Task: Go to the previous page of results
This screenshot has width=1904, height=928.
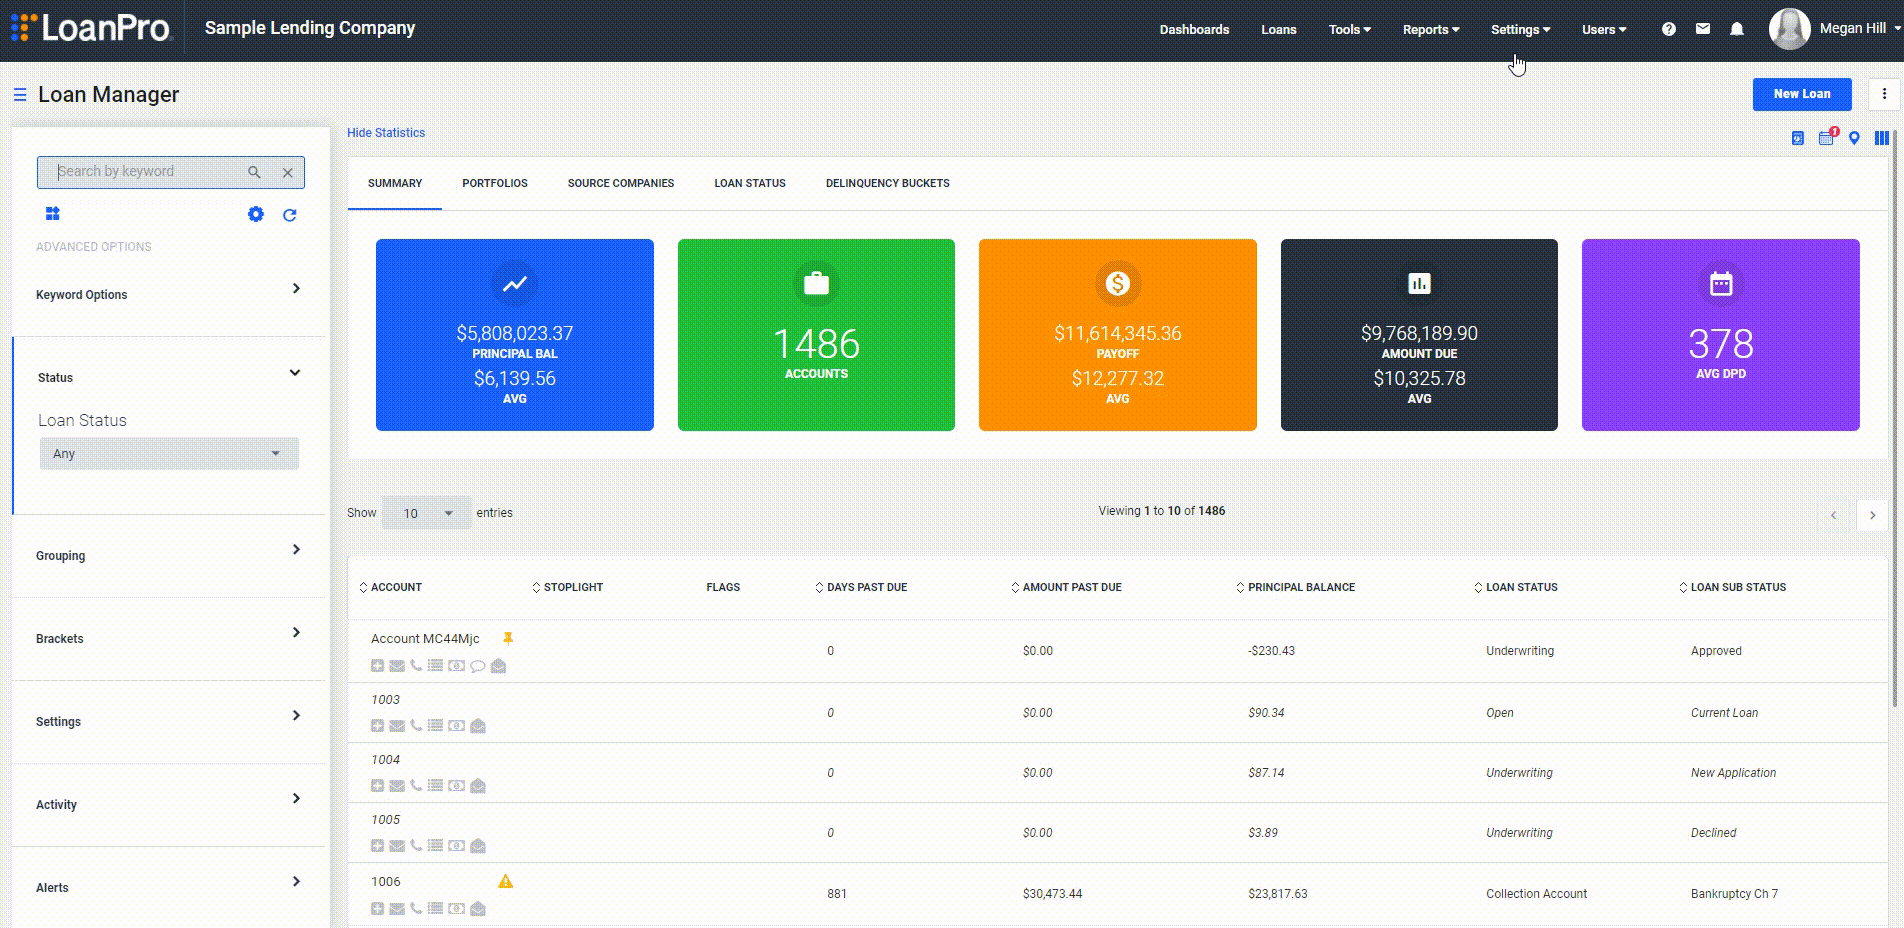Action: (x=1833, y=515)
